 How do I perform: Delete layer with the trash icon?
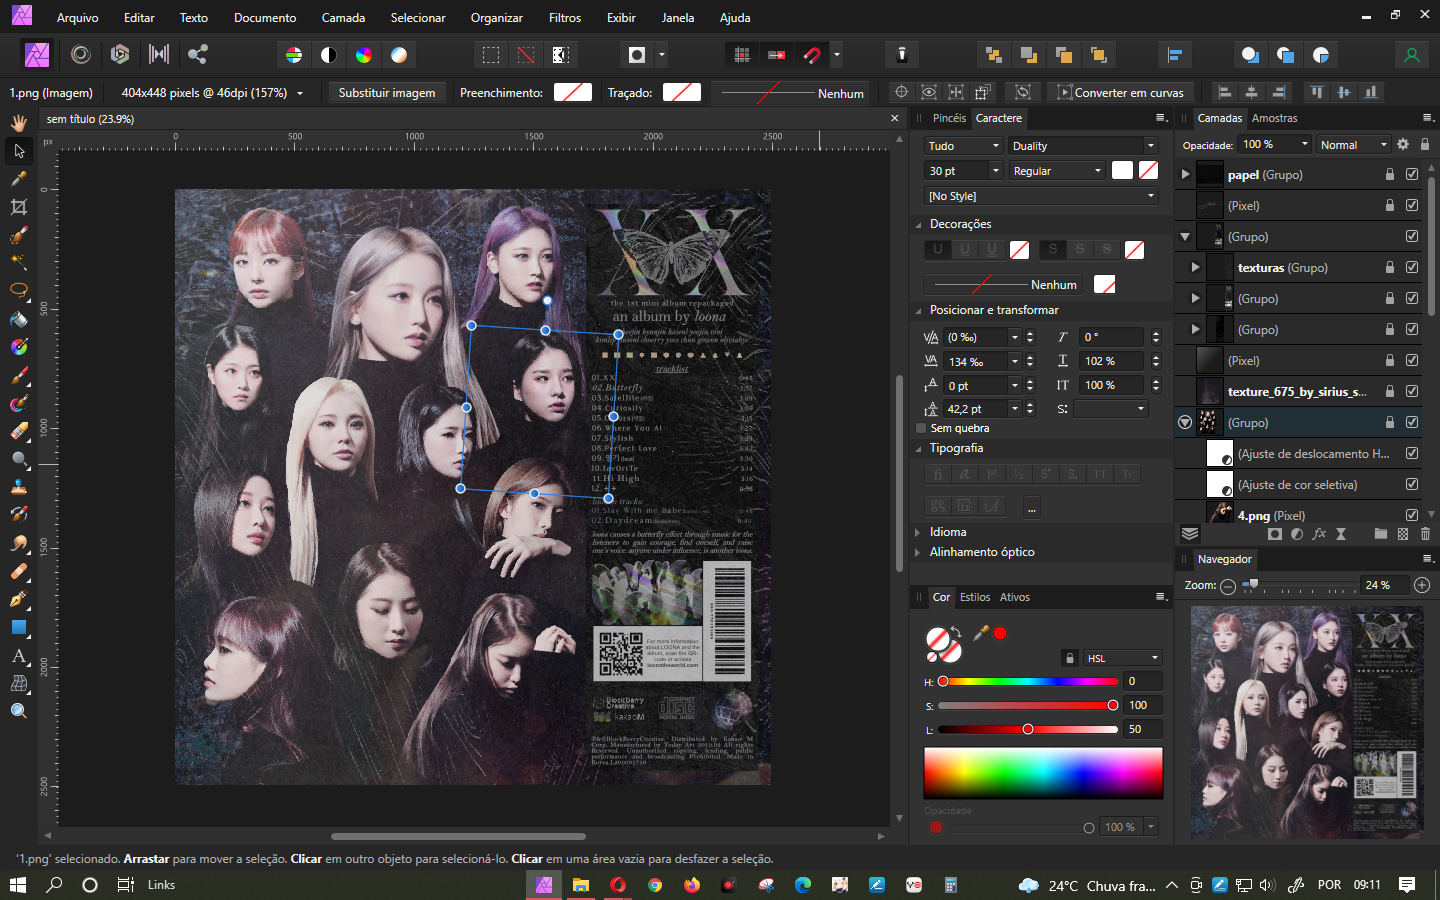(x=1425, y=534)
